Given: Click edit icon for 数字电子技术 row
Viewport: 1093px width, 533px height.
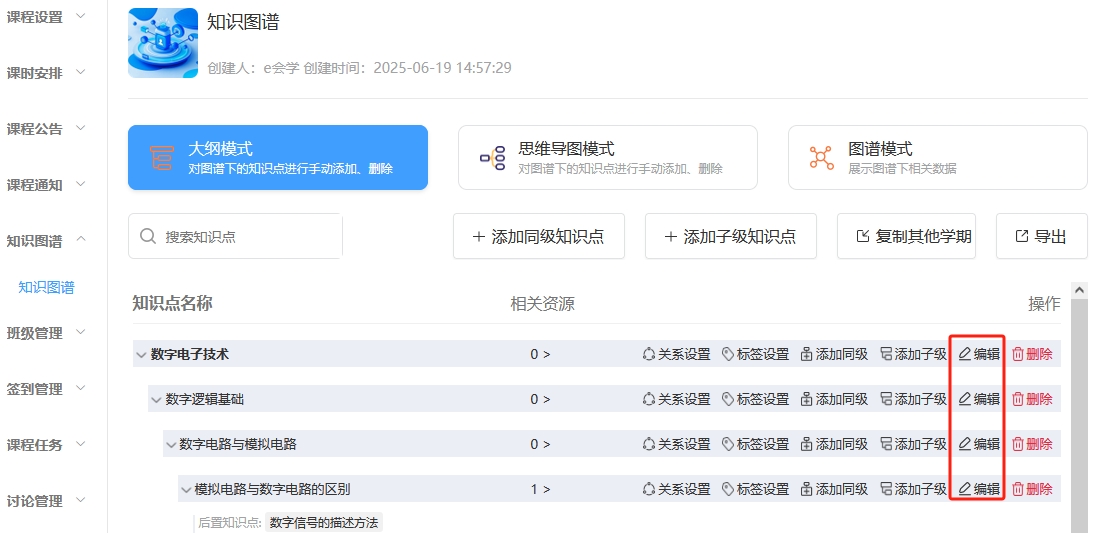Looking at the screenshot, I should [965, 354].
